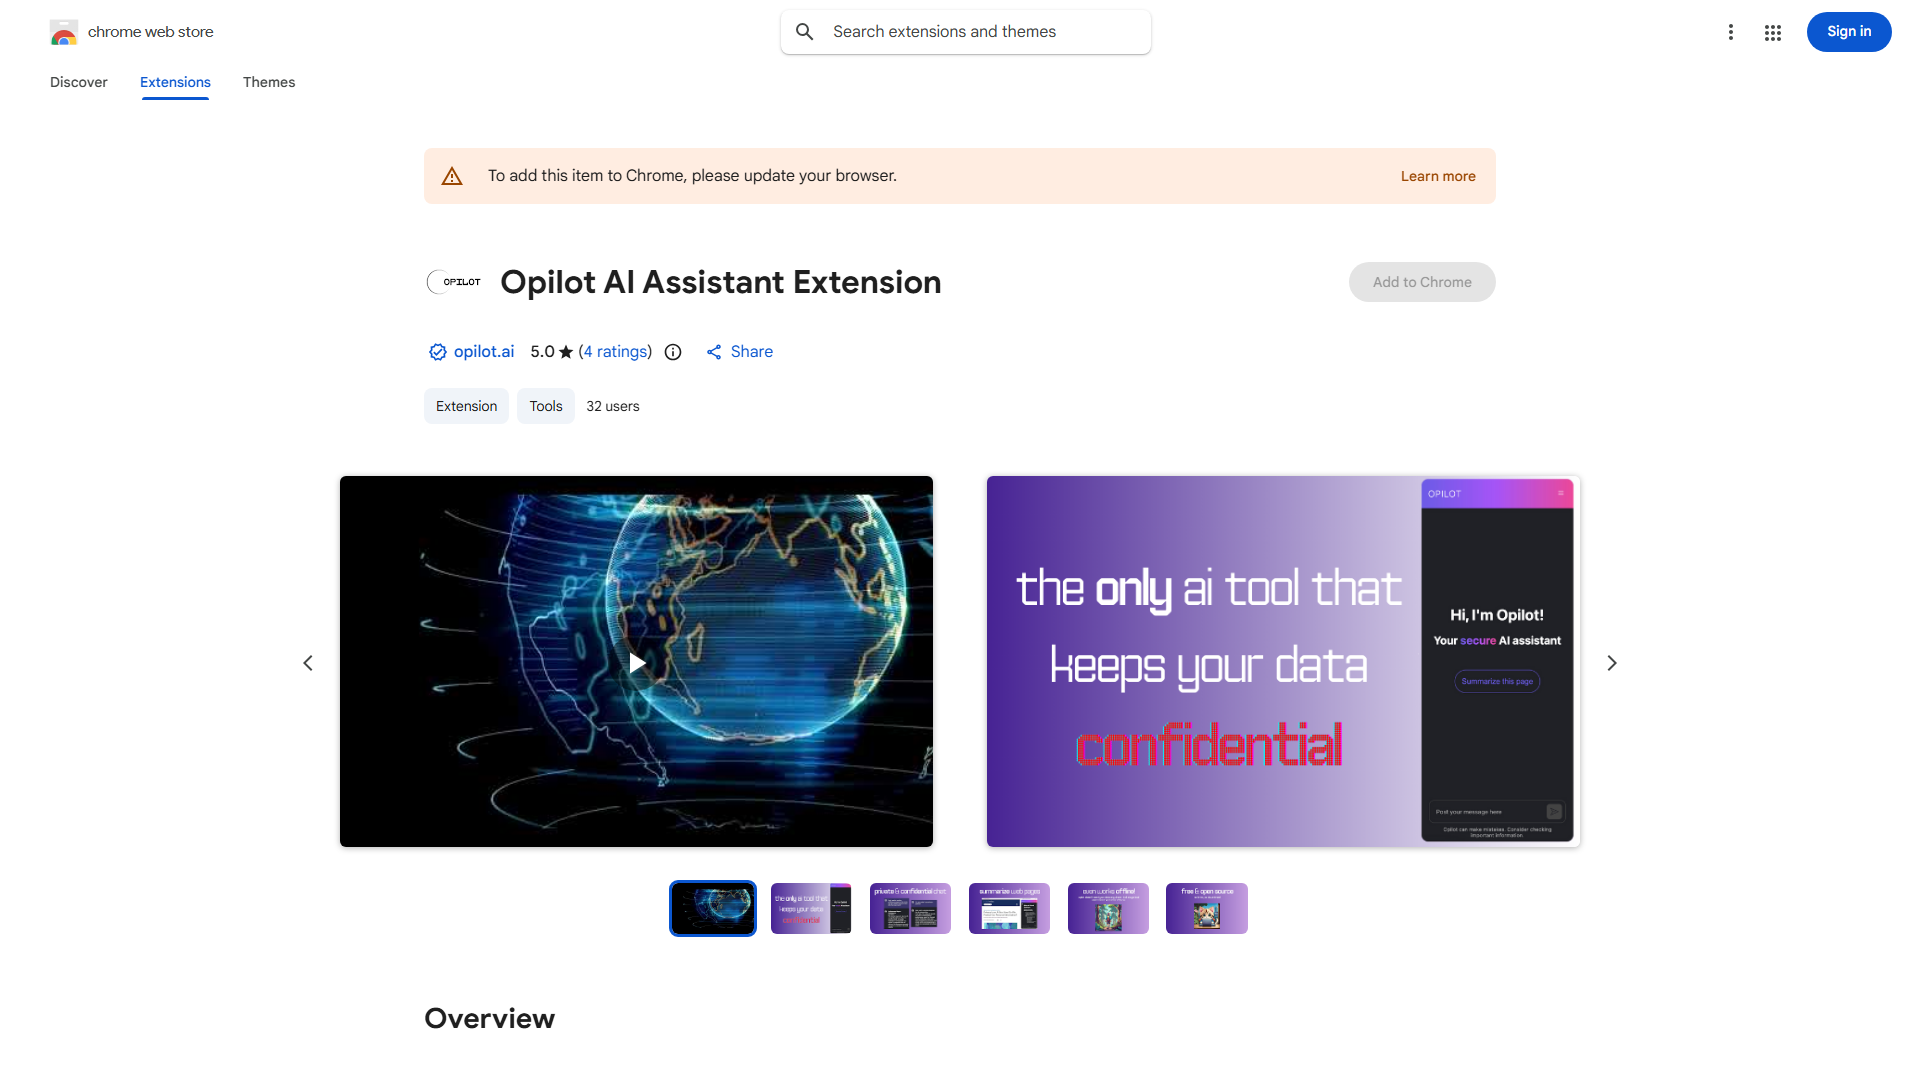Open the Google apps grid menu
The height and width of the screenshot is (1080, 1920).
click(x=1772, y=32)
